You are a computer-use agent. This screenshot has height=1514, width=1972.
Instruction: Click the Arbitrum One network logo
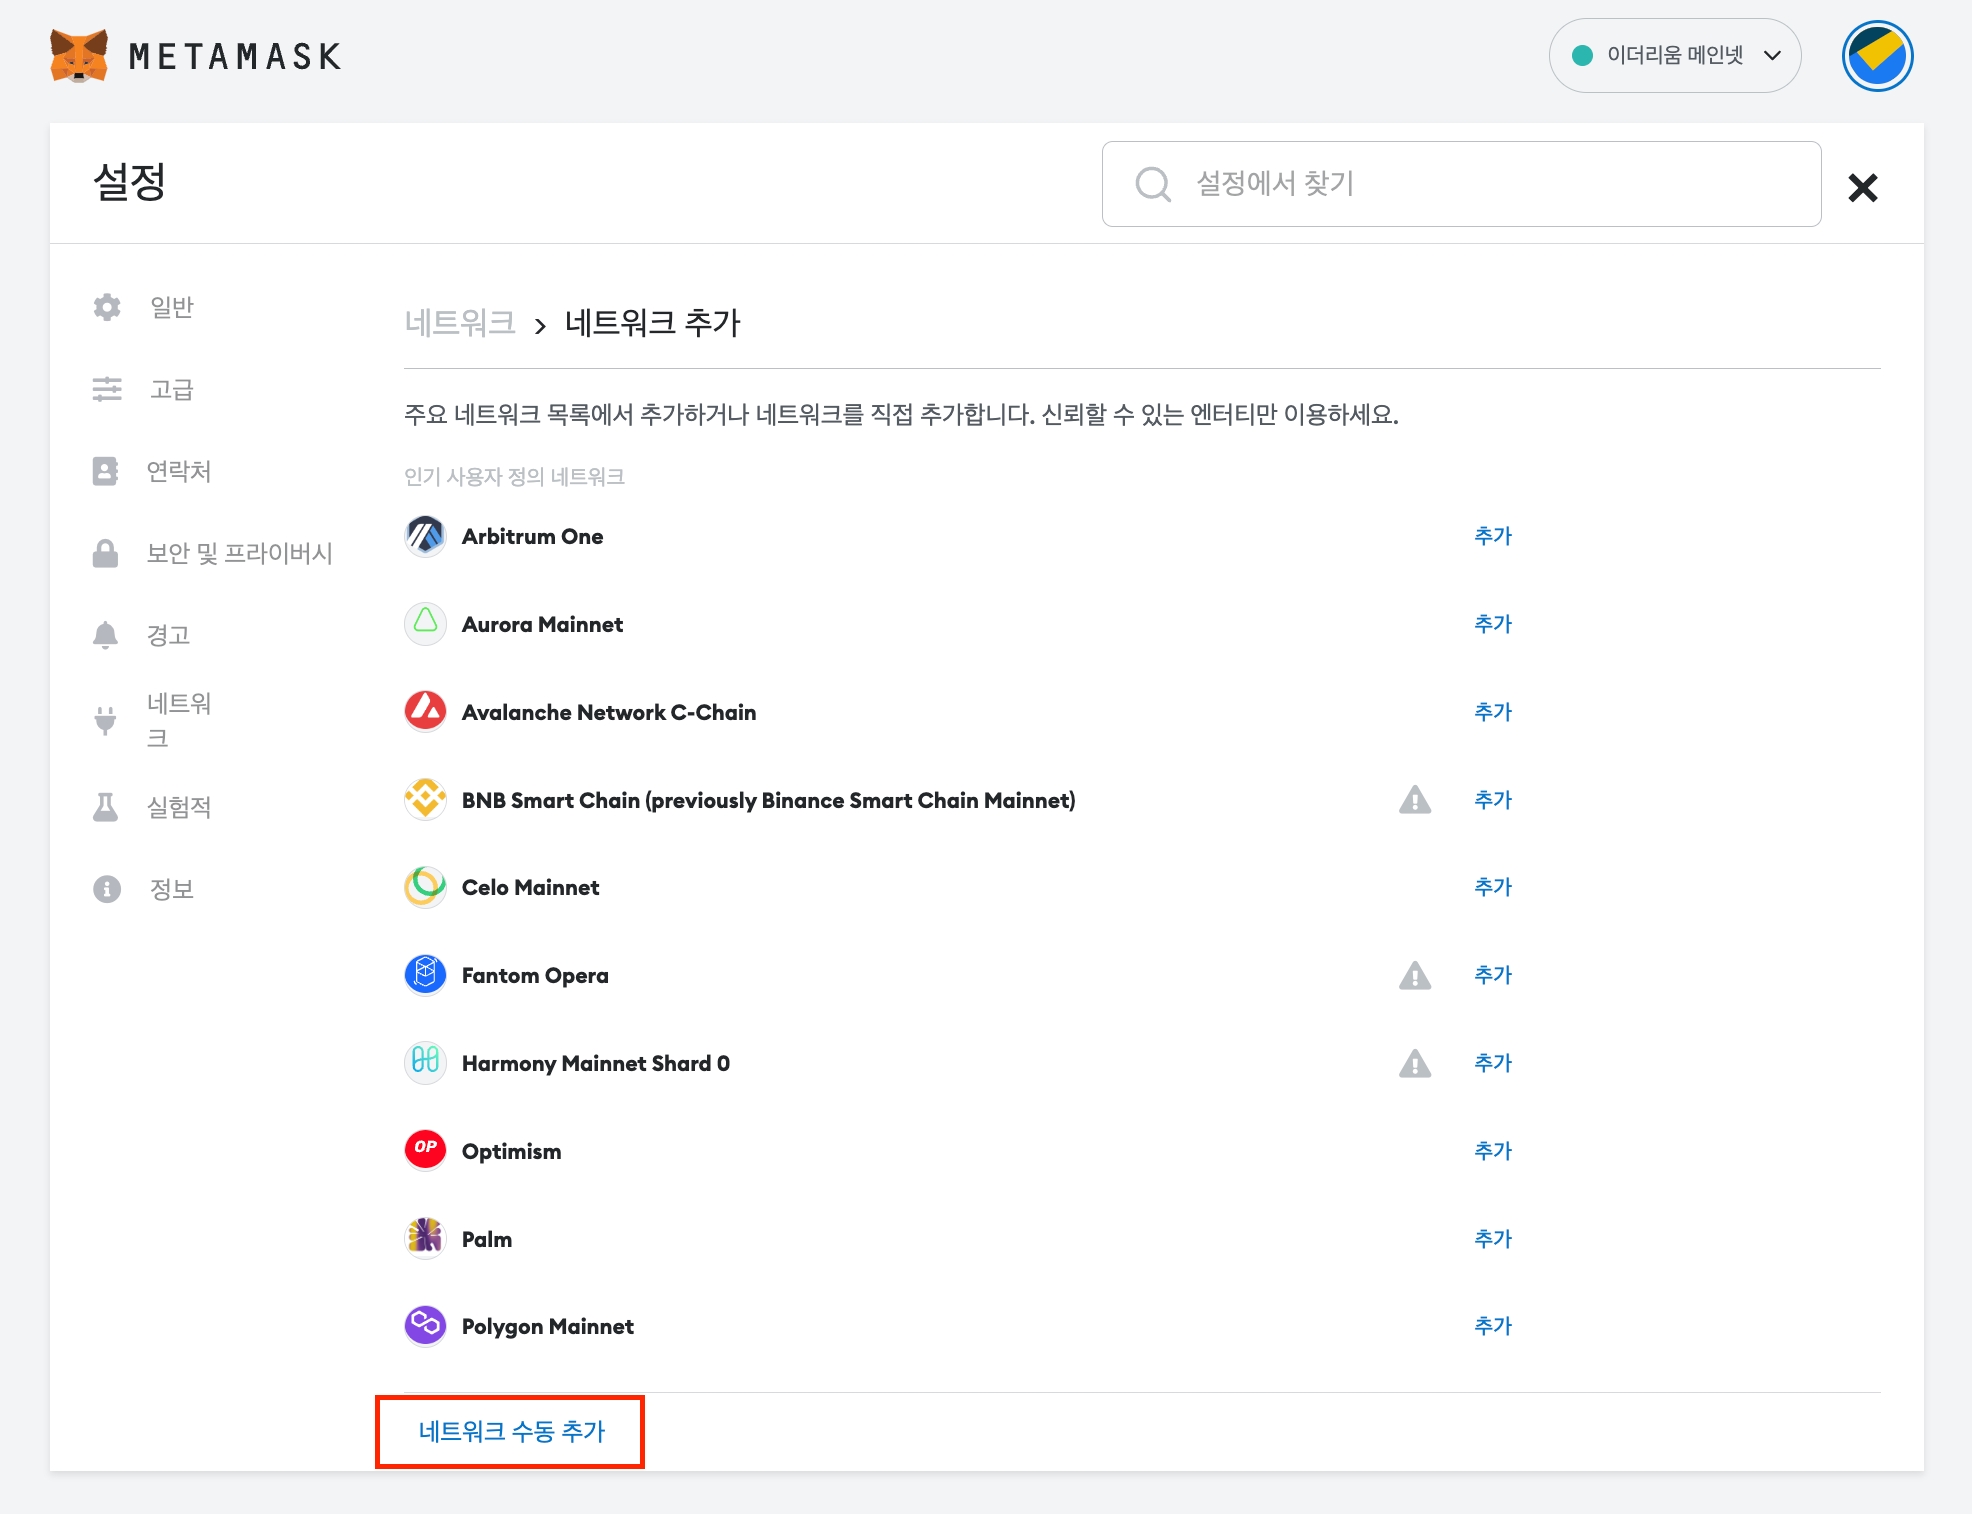(425, 536)
